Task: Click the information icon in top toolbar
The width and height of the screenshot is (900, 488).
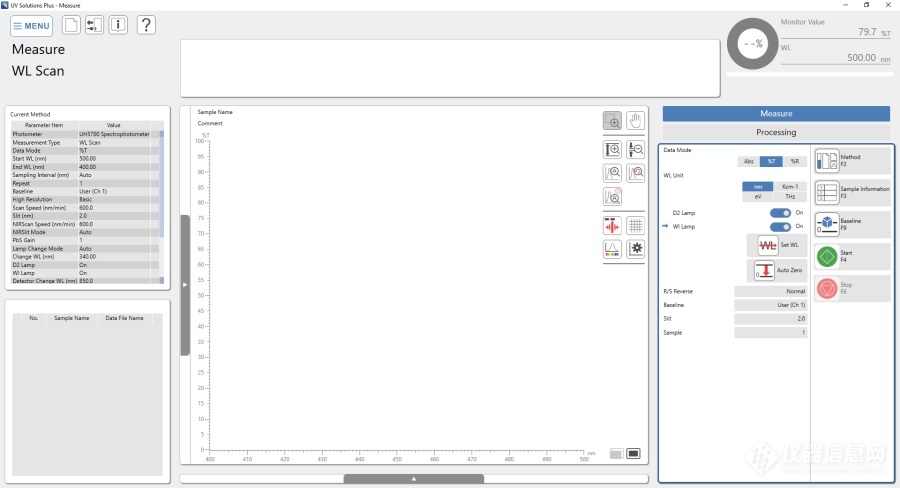Action: pos(118,25)
